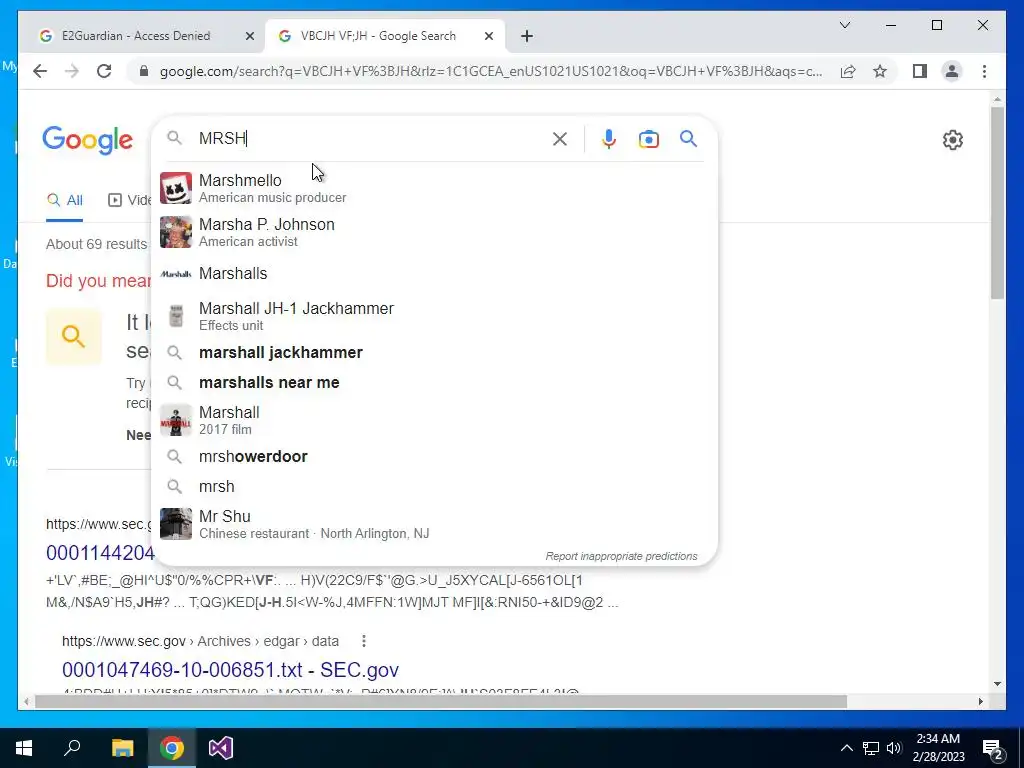The height and width of the screenshot is (768, 1024).
Task: Open Google Lens image search camera icon
Action: pos(648,139)
